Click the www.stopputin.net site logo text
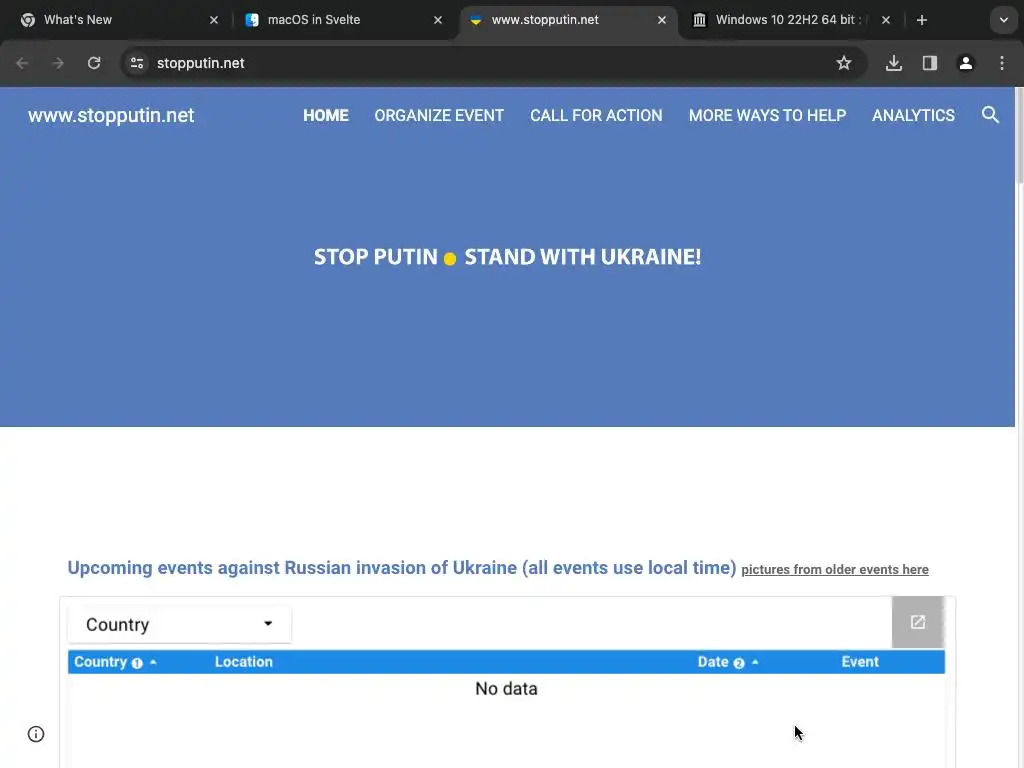This screenshot has height=768, width=1024. [111, 116]
